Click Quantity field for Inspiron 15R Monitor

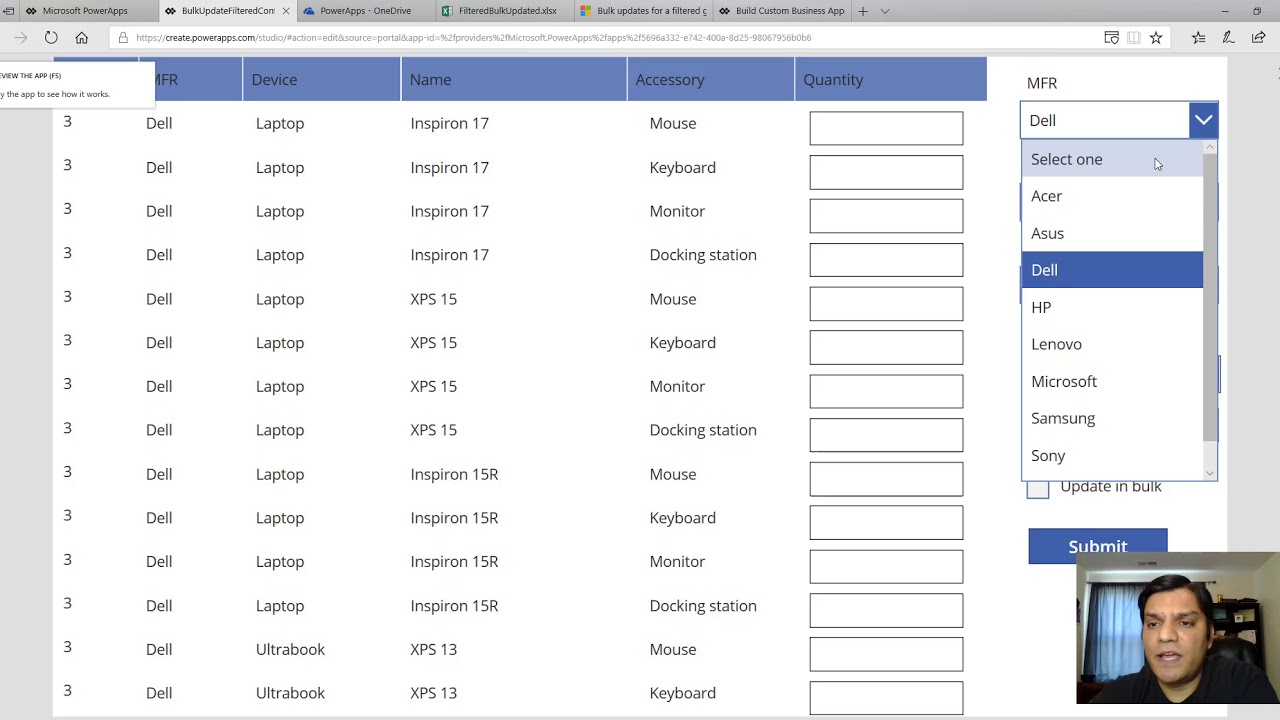[x=886, y=566]
